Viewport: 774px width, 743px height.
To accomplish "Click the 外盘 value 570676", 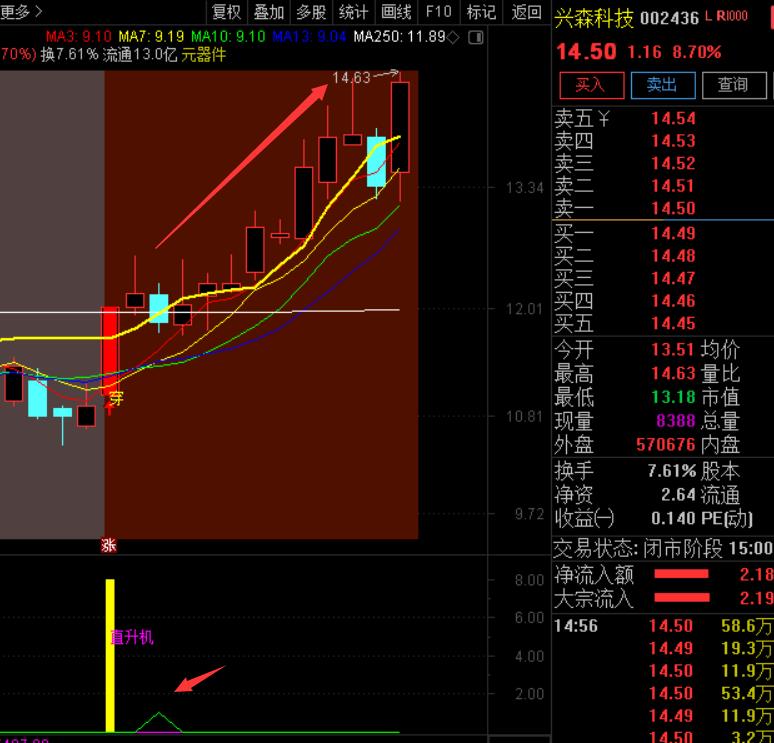I will 666,445.
